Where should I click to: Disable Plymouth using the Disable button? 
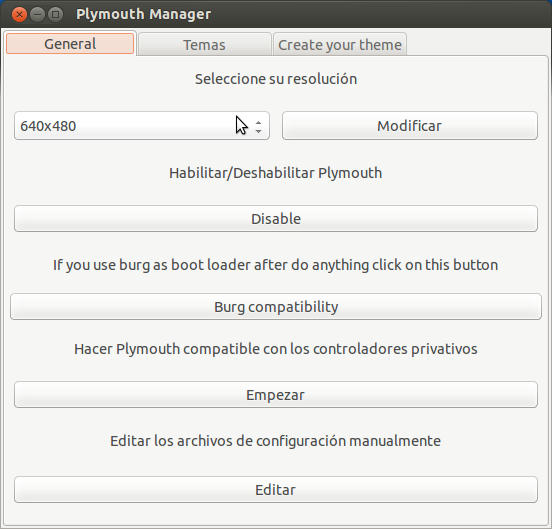(276, 219)
